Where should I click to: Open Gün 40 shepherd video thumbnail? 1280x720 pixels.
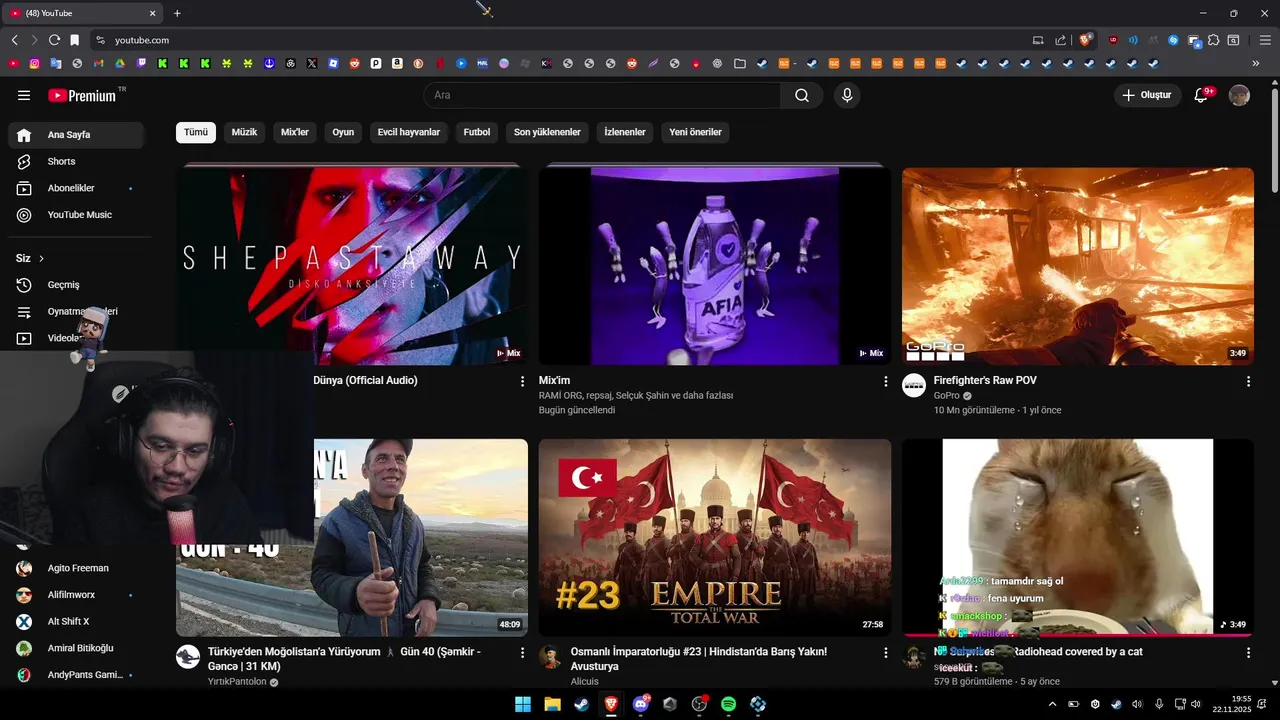click(420, 537)
